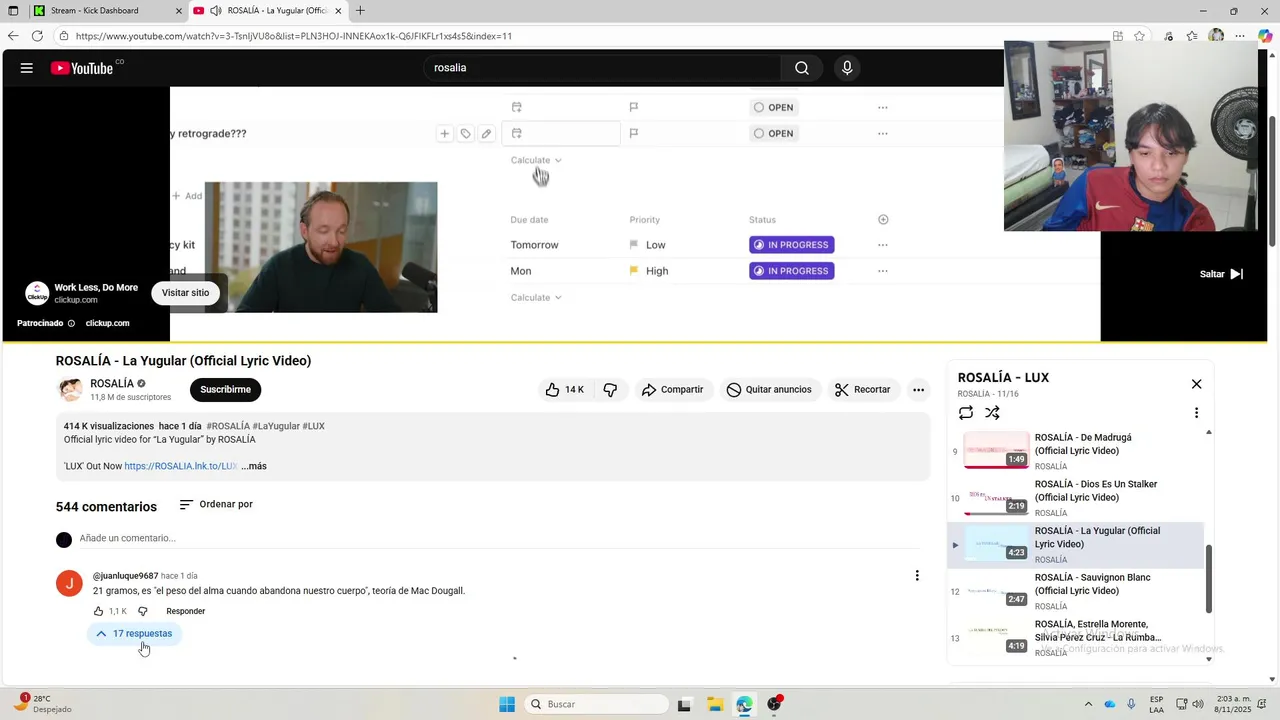Open the clickup.com sponsor link

[x=108, y=323]
